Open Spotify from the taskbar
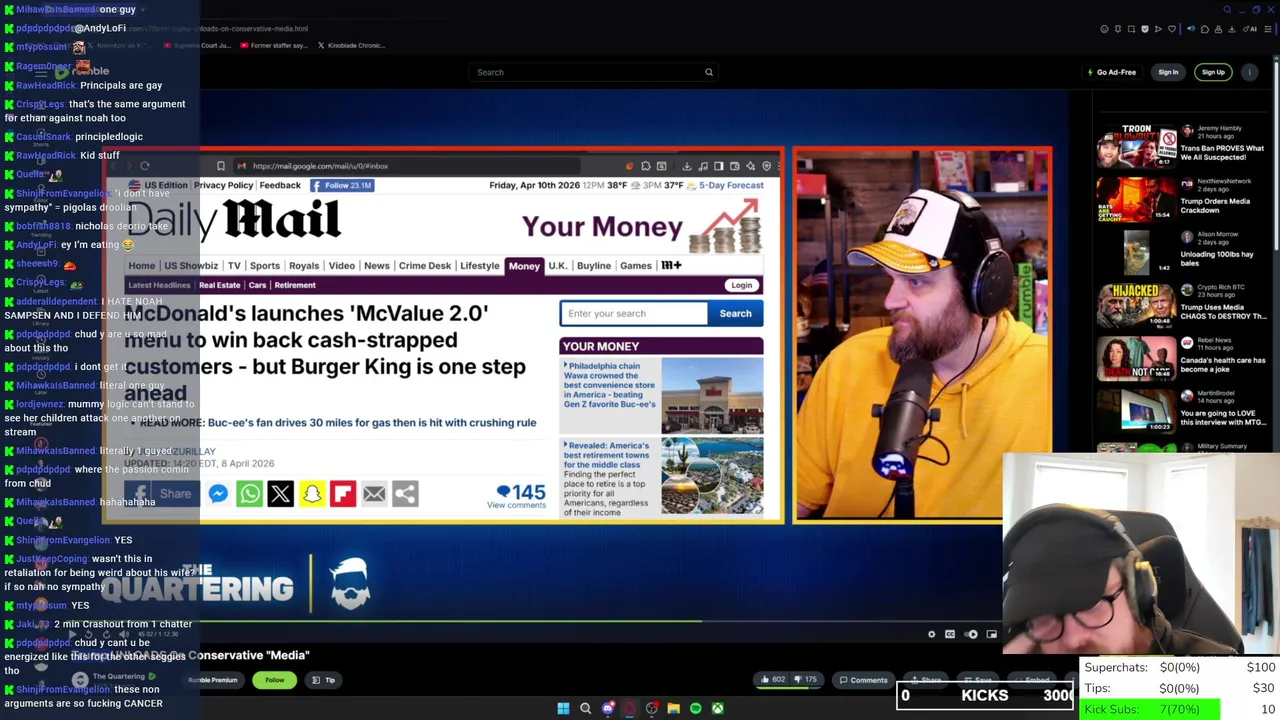 (x=695, y=709)
